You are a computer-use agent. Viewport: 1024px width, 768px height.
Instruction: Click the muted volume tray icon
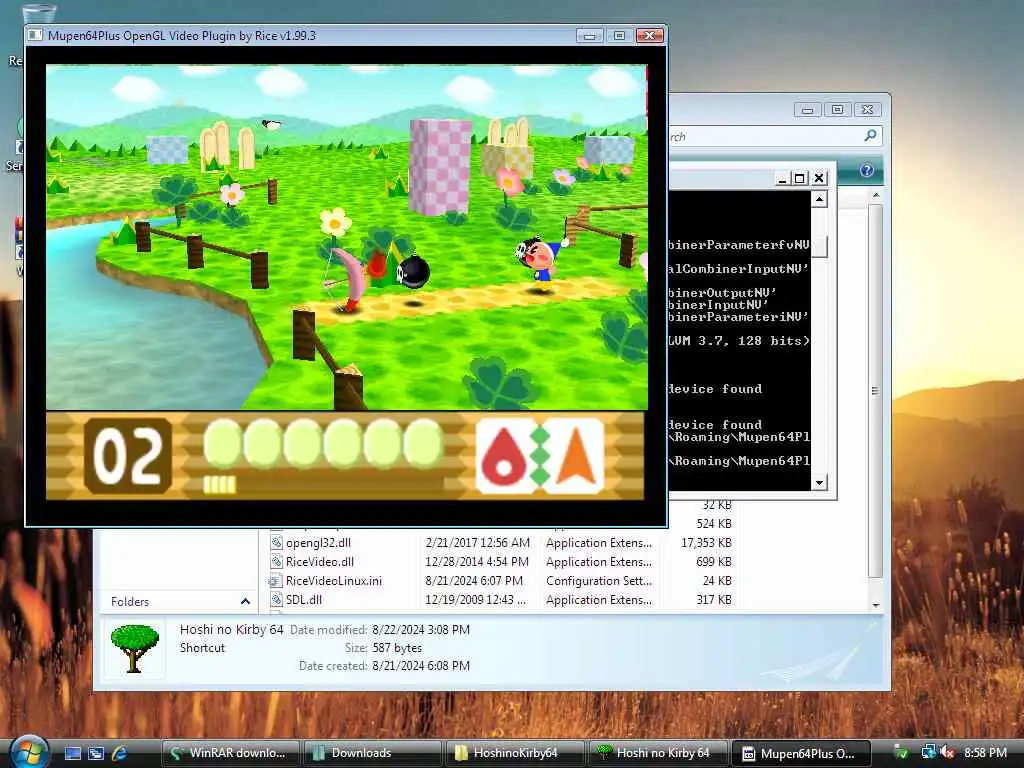[948, 752]
